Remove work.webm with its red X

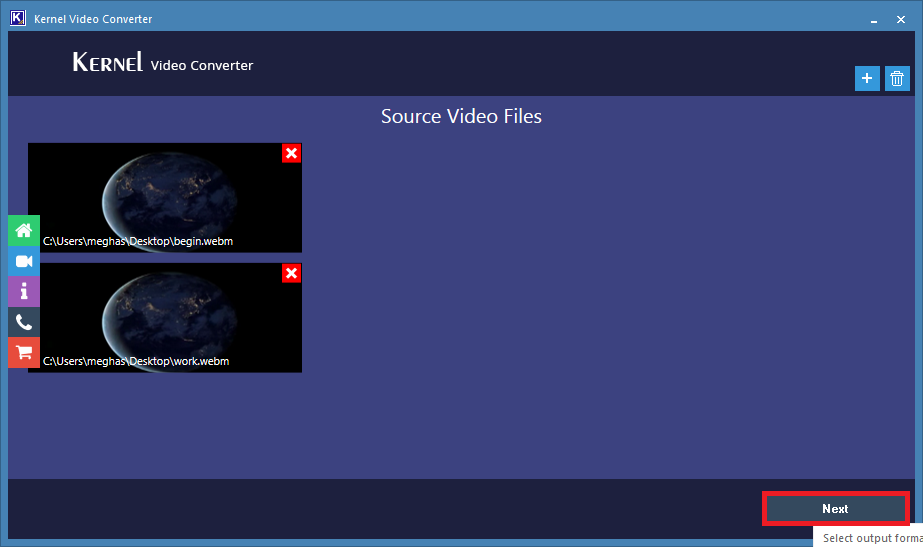coord(291,273)
